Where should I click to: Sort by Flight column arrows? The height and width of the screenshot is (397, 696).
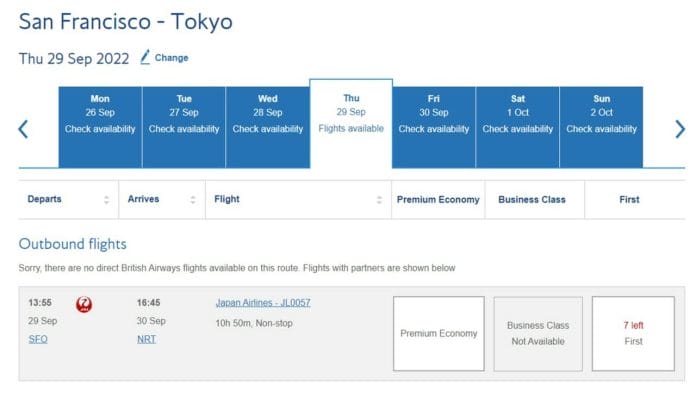pos(379,200)
